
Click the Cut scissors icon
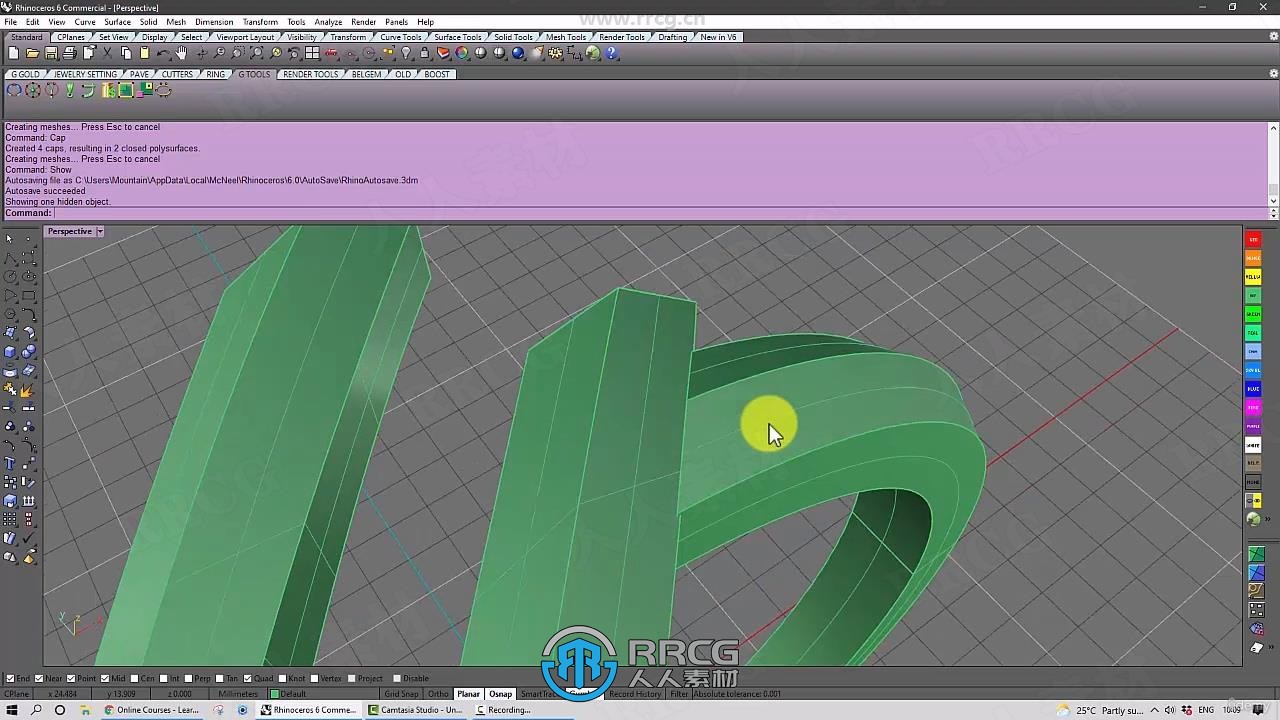pos(107,53)
